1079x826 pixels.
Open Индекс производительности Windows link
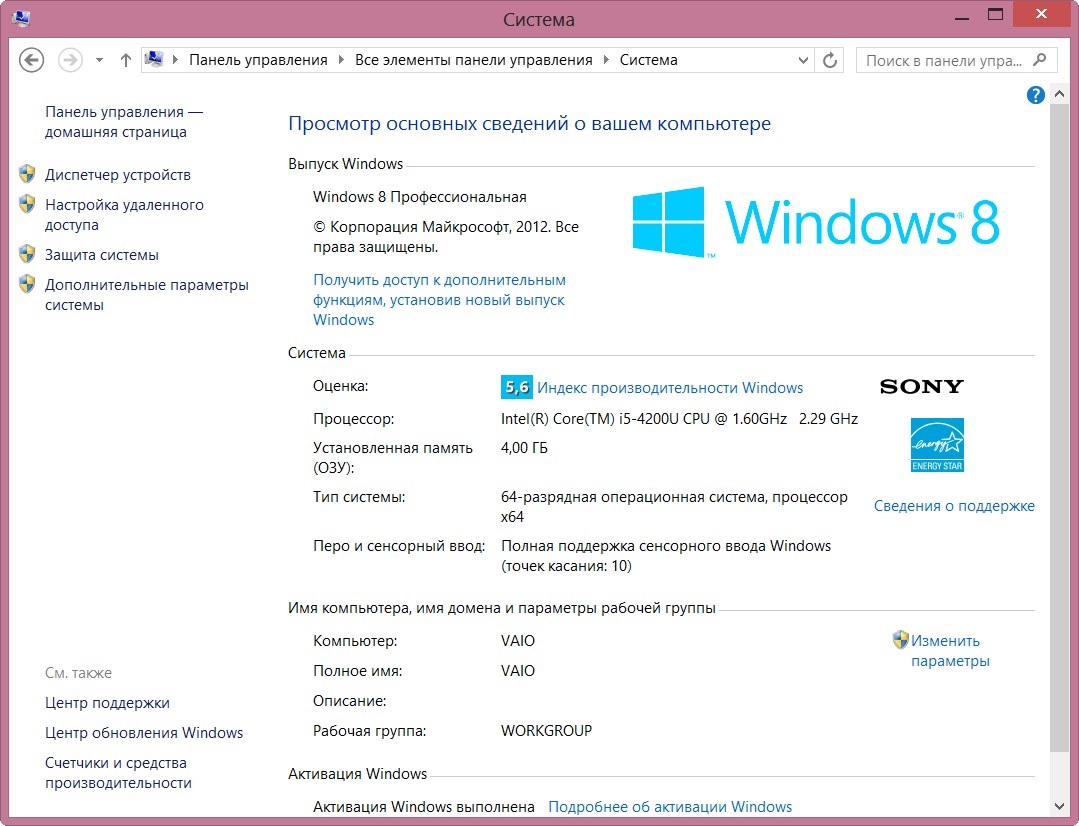coord(670,387)
